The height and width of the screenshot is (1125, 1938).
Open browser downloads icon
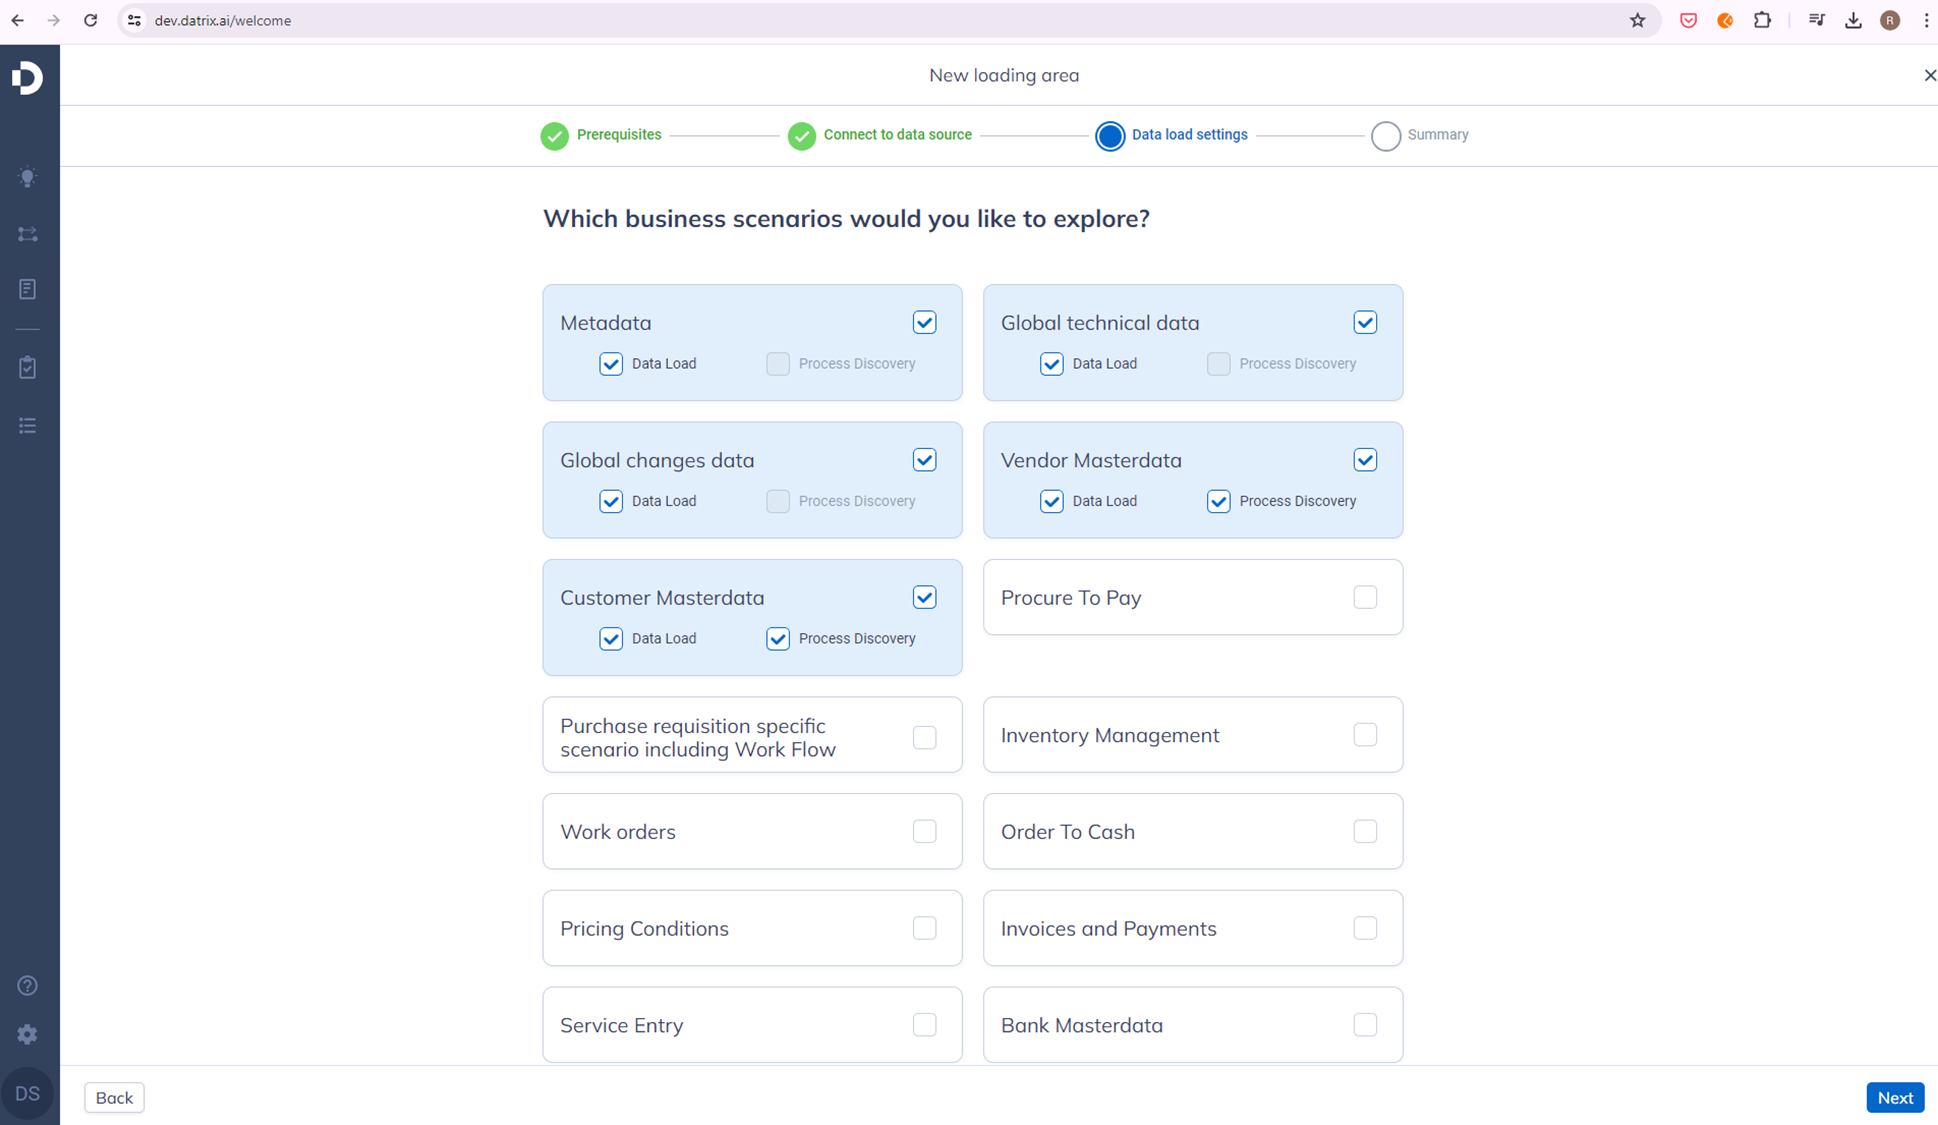1853,20
